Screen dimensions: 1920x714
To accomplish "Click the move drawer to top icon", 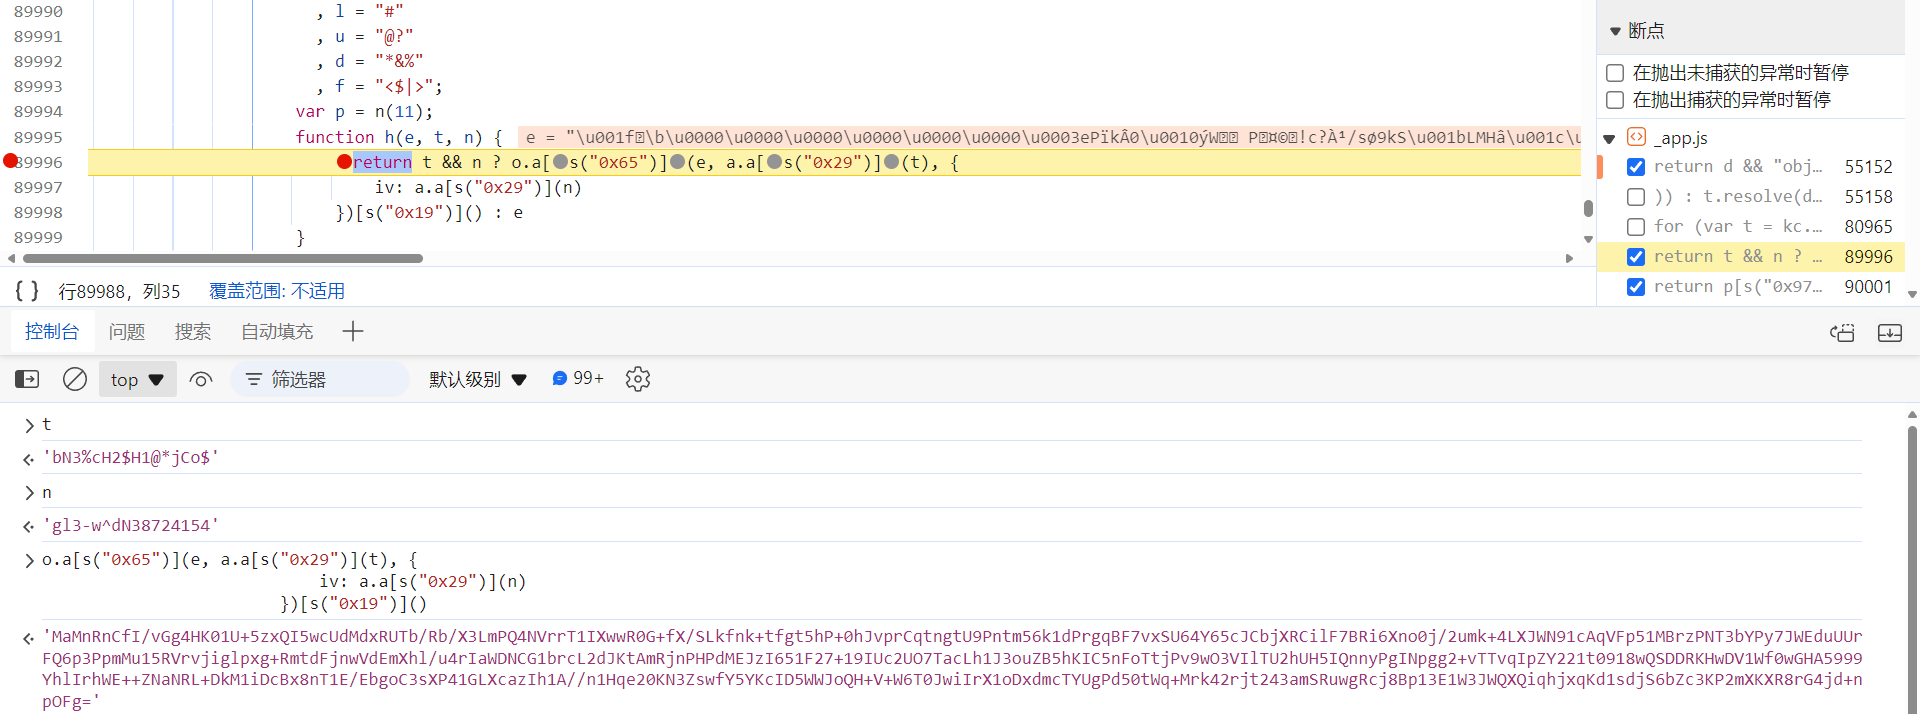I will tap(1842, 333).
